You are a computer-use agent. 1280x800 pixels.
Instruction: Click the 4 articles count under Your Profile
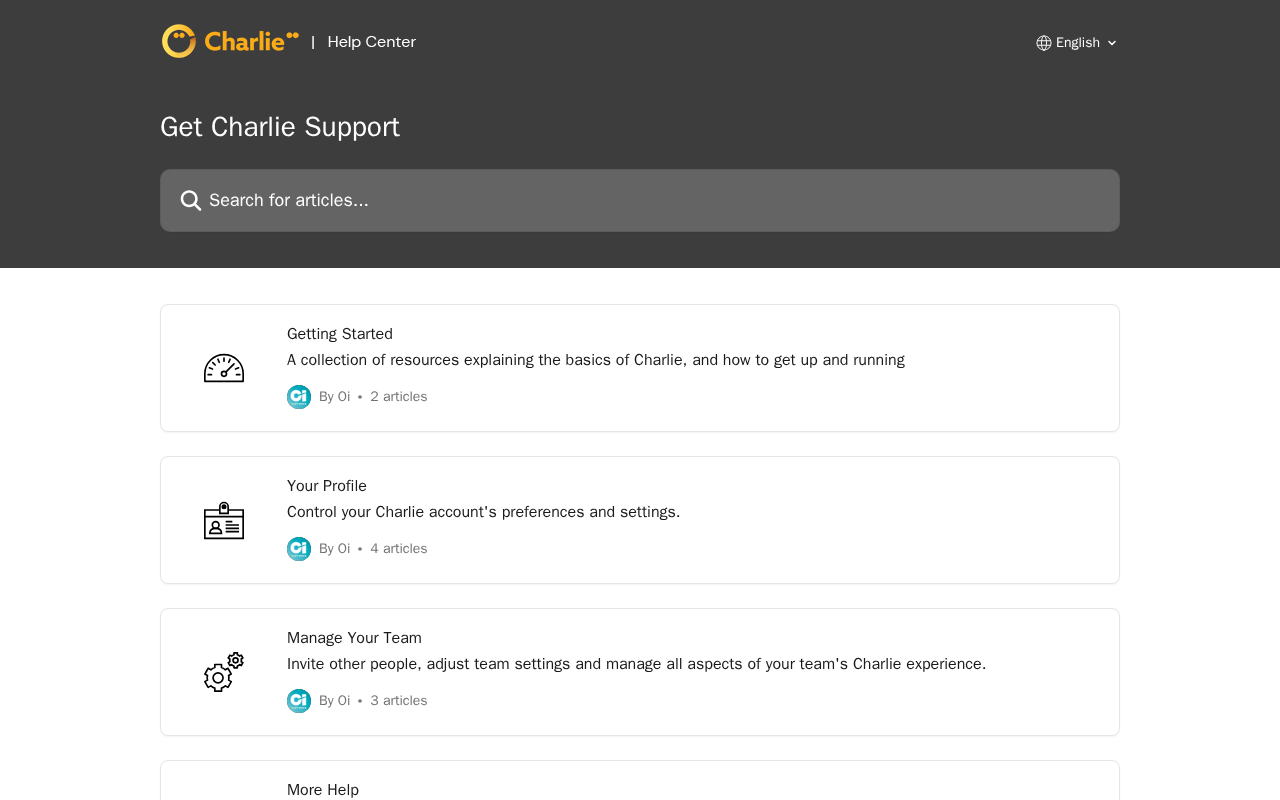click(x=398, y=549)
